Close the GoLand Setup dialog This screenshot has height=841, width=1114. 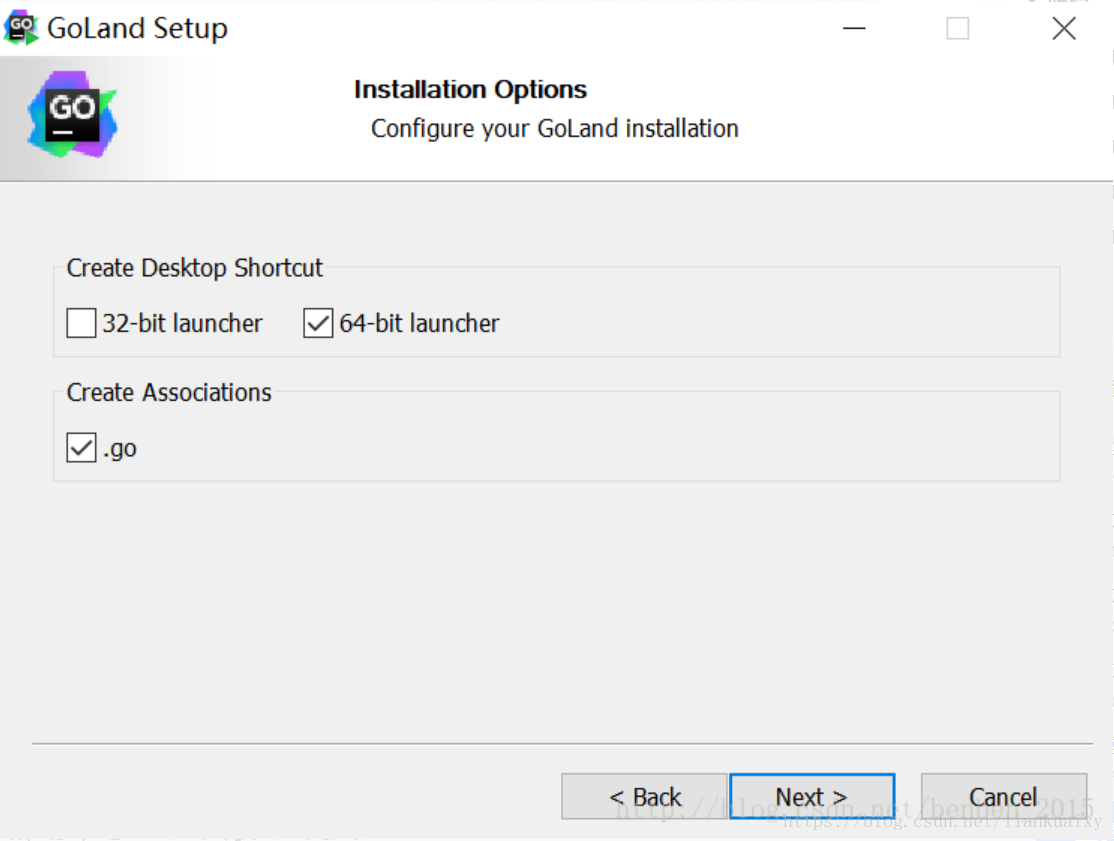tap(1064, 29)
